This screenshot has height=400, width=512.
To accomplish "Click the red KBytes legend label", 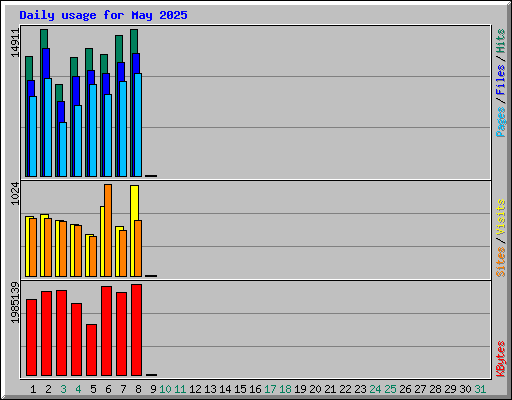I will (501, 359).
